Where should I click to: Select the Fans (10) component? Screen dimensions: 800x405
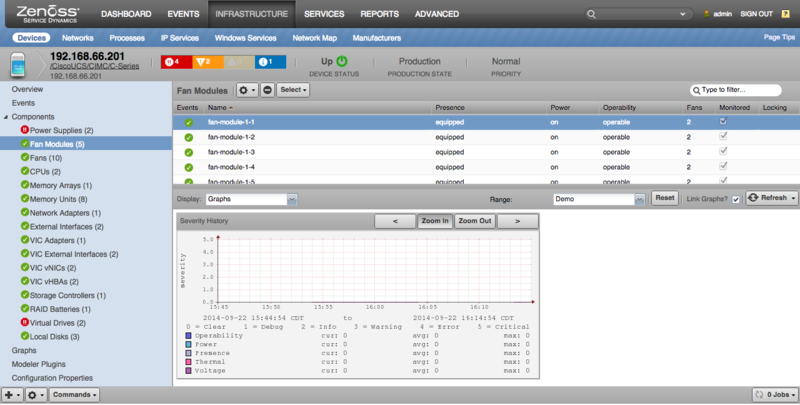[46, 158]
